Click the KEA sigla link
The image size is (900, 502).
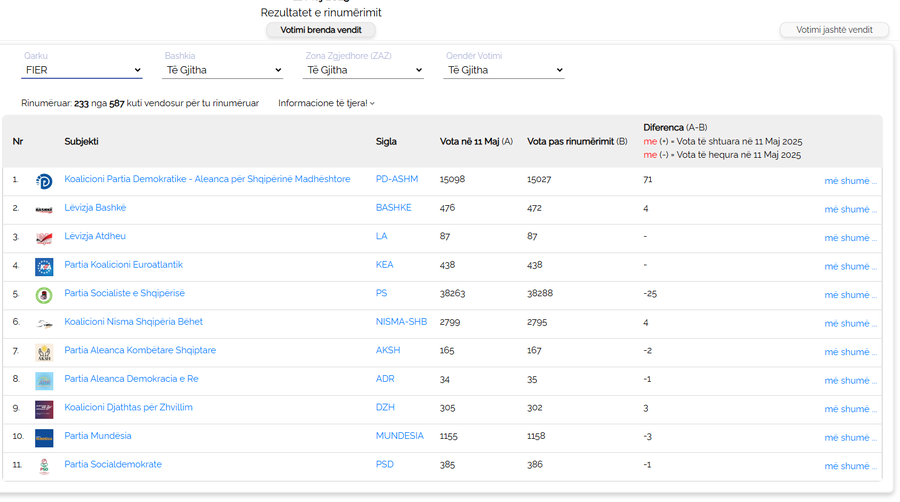pyautogui.click(x=385, y=264)
